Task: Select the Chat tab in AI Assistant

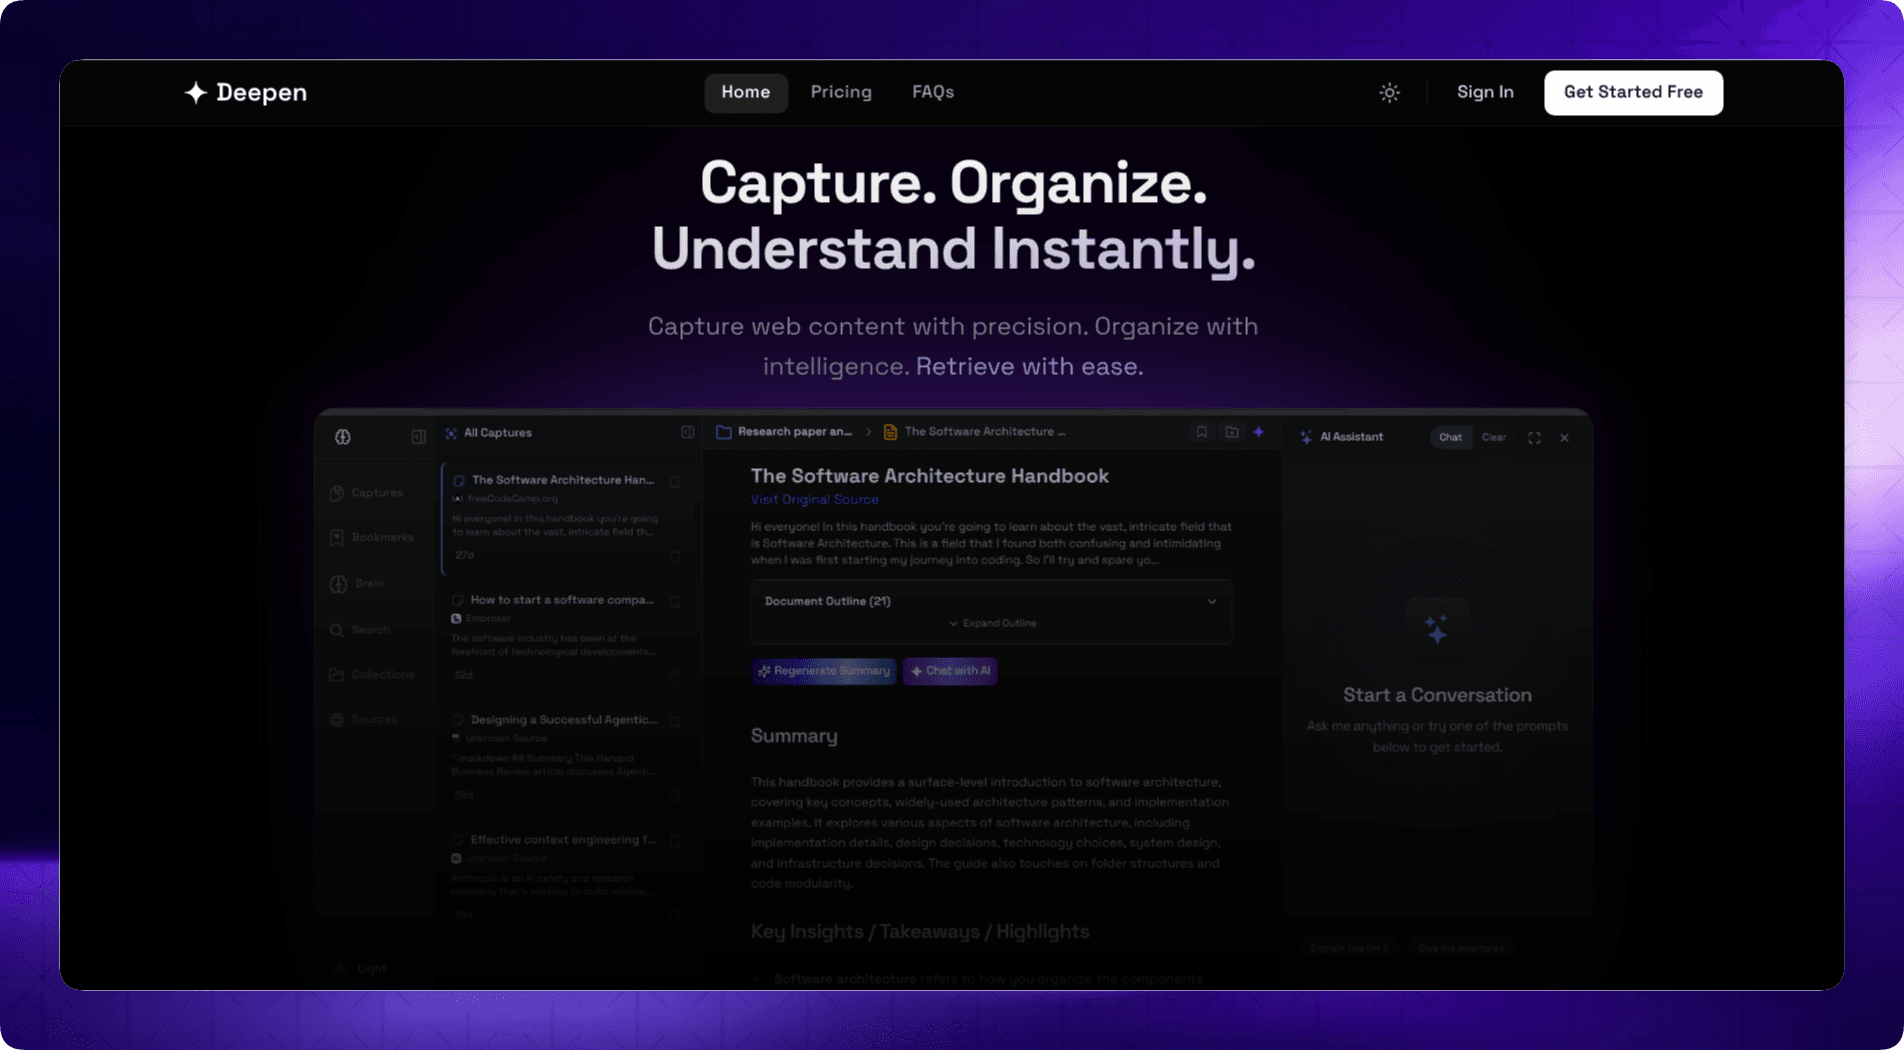Action: coord(1450,437)
